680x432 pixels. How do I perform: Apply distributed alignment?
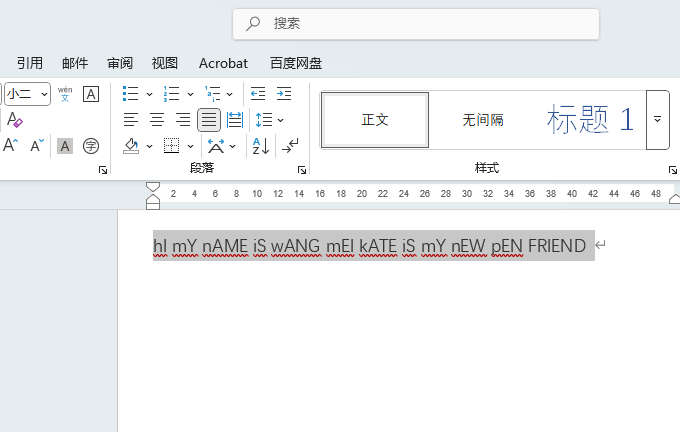pyautogui.click(x=235, y=120)
